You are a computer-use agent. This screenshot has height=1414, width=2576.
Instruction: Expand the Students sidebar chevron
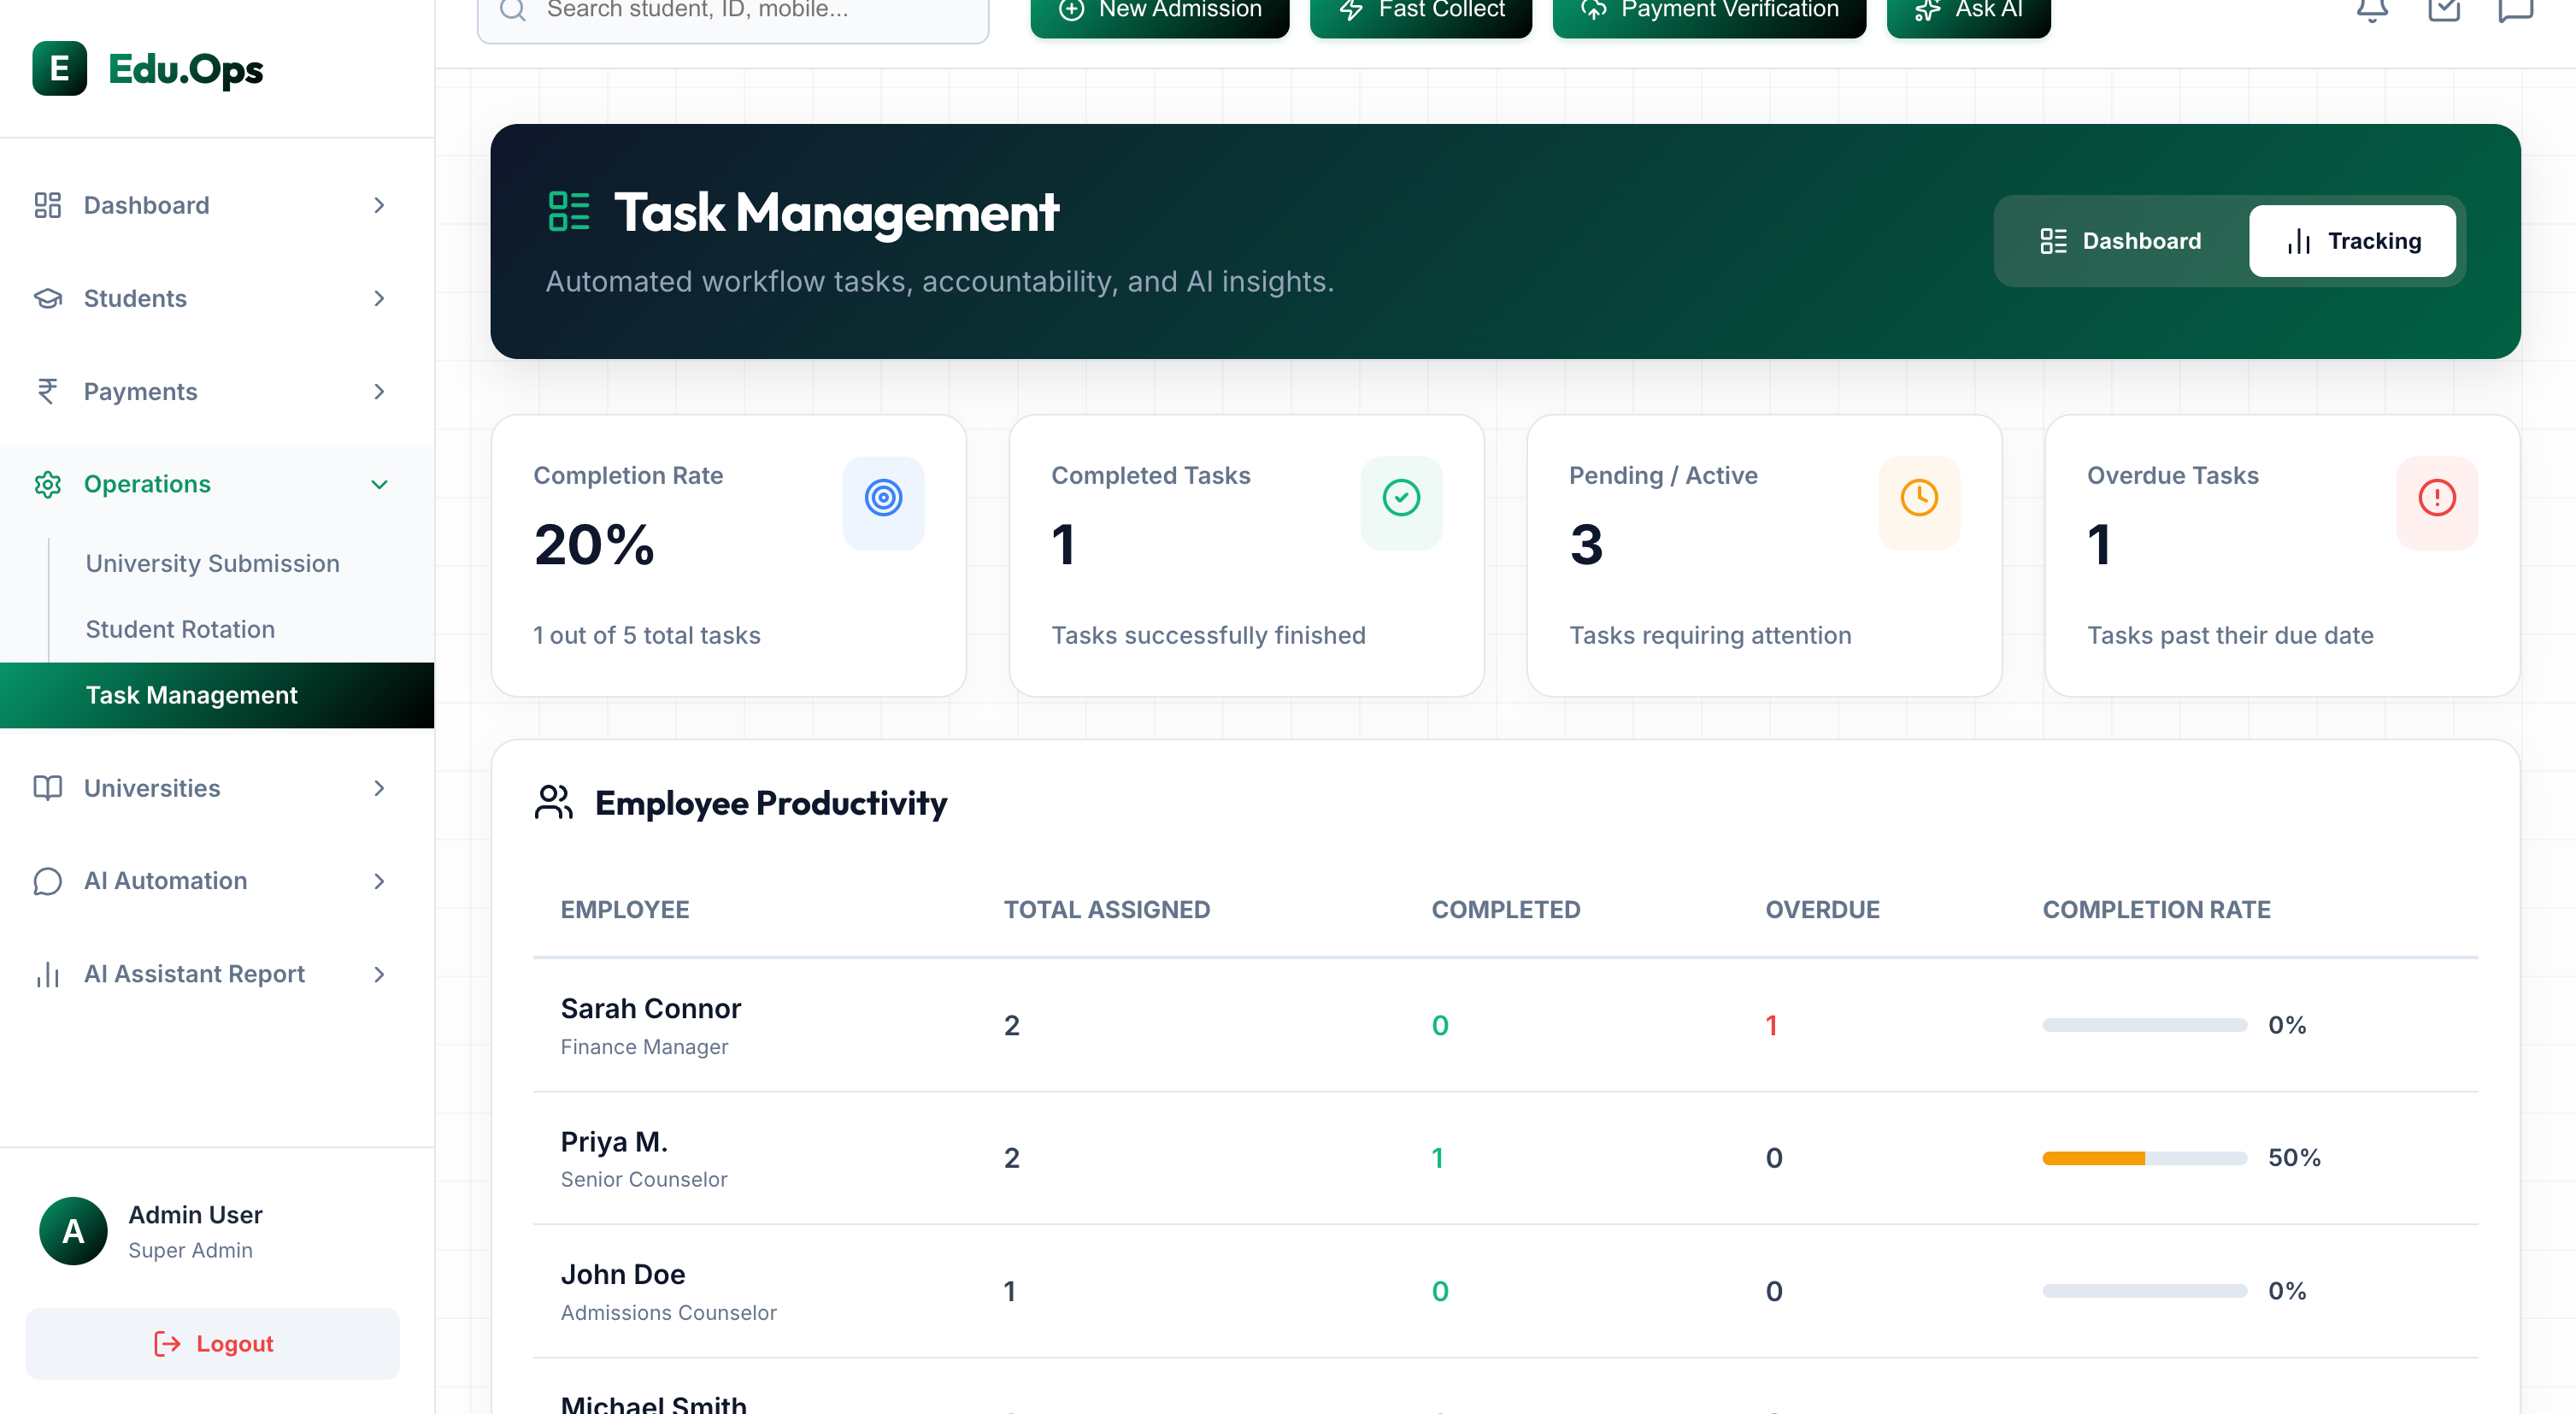tap(379, 298)
